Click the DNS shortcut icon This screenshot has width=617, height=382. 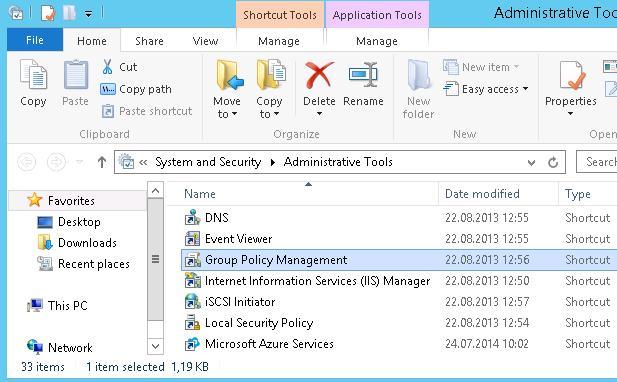[x=192, y=218]
